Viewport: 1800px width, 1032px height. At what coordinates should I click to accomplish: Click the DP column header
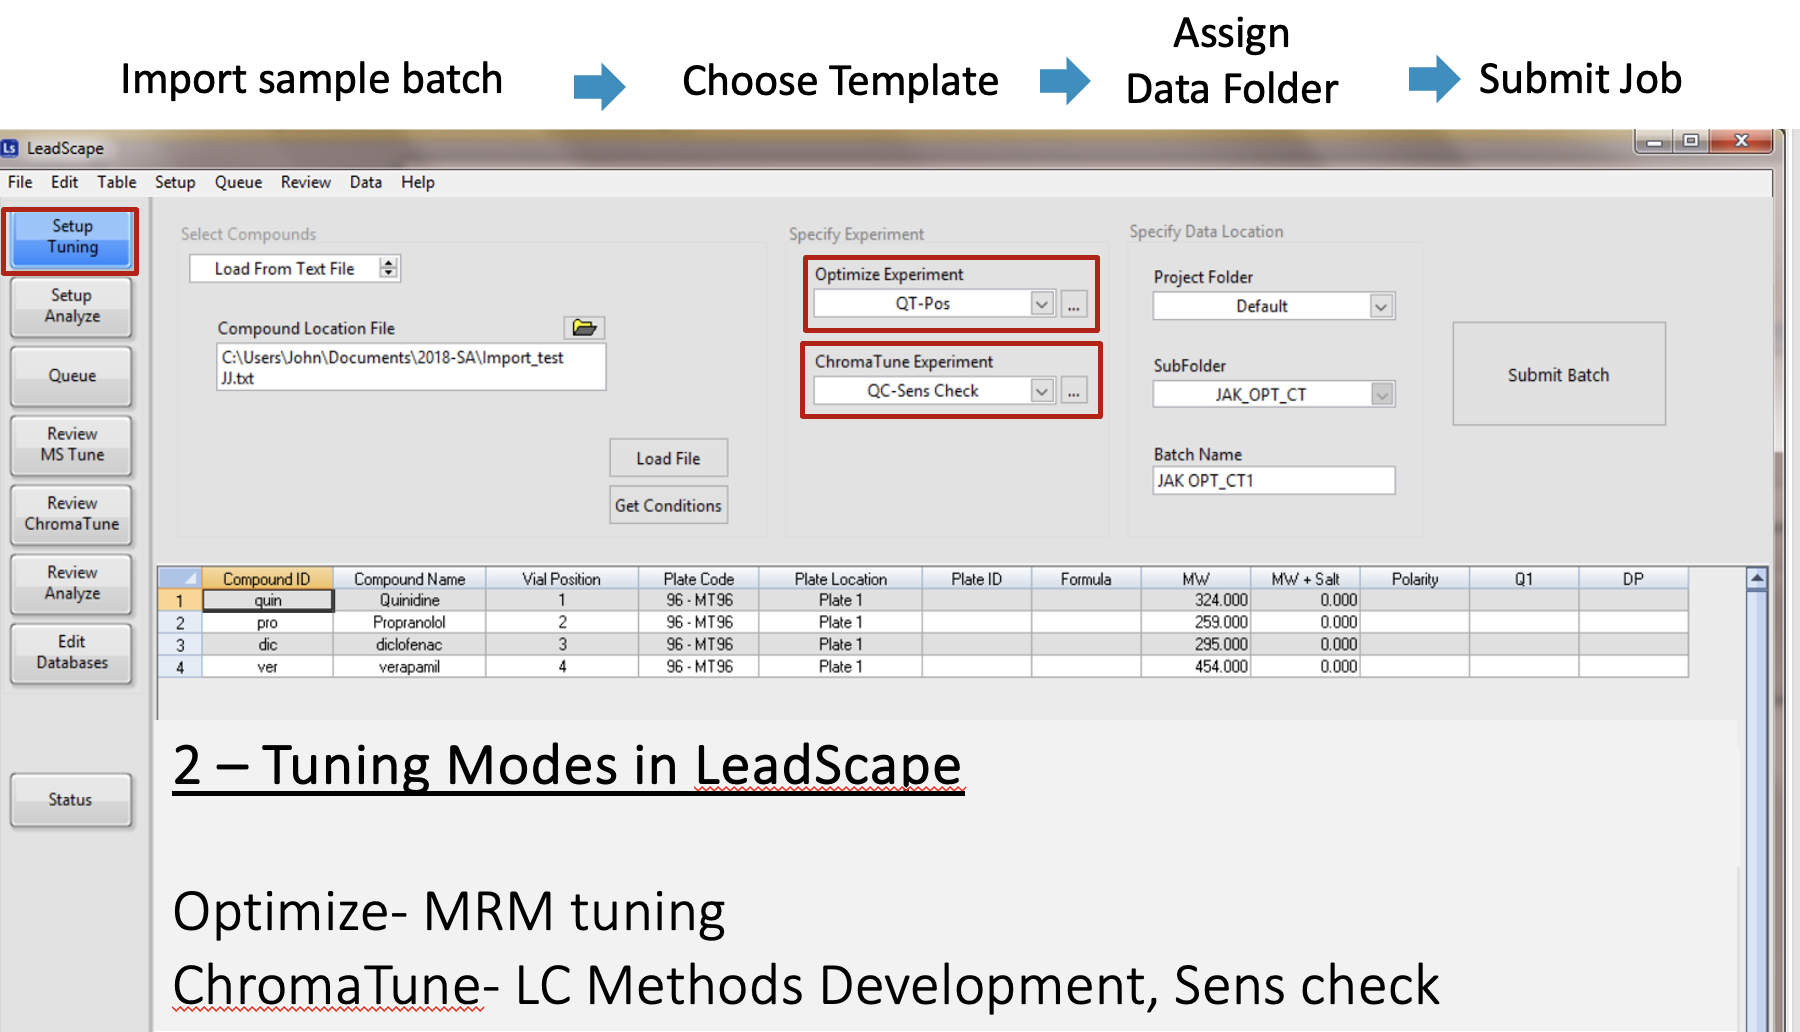(x=1633, y=579)
